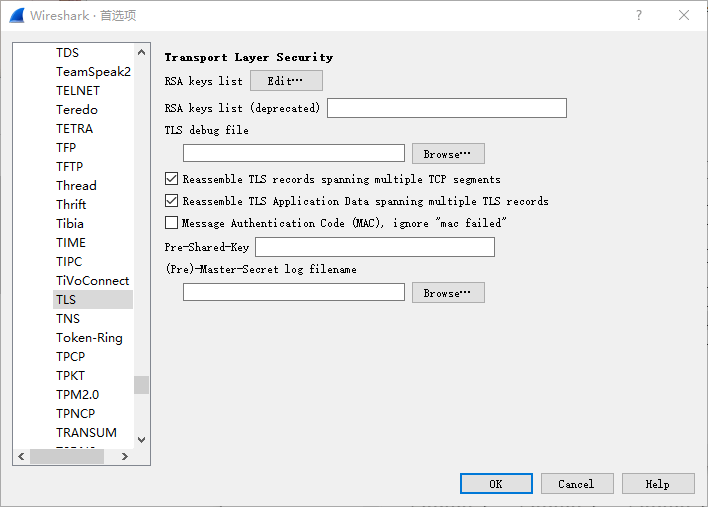Image resolution: width=708 pixels, height=507 pixels.
Task: Select TNS protocol entry
Action: click(68, 318)
